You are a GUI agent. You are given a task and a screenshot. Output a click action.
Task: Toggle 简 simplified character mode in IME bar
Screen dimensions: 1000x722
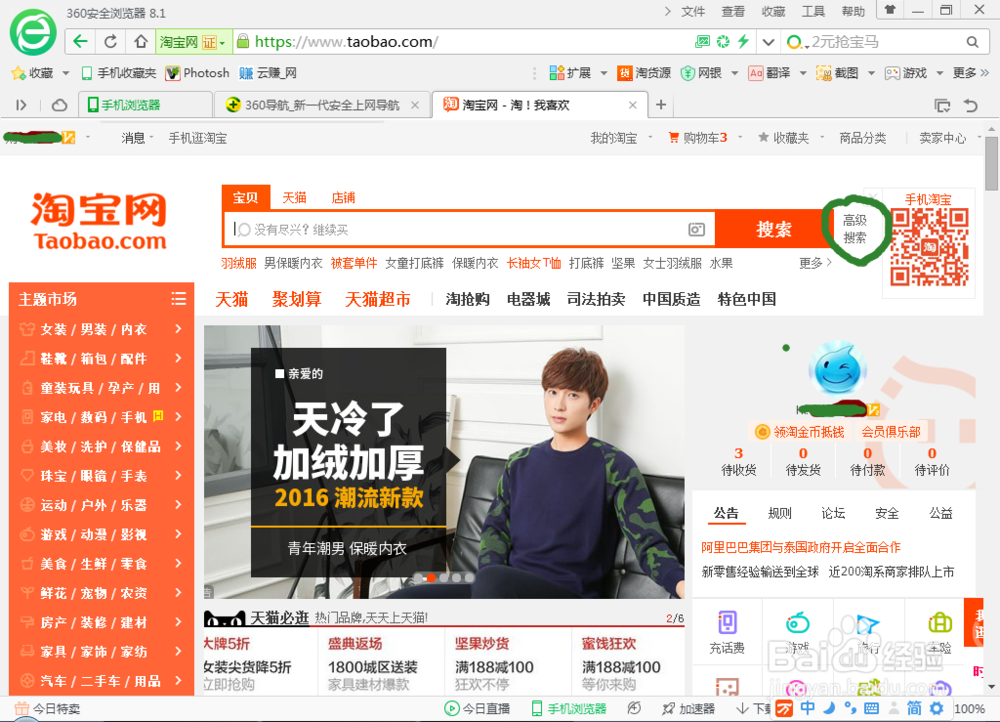tap(914, 708)
